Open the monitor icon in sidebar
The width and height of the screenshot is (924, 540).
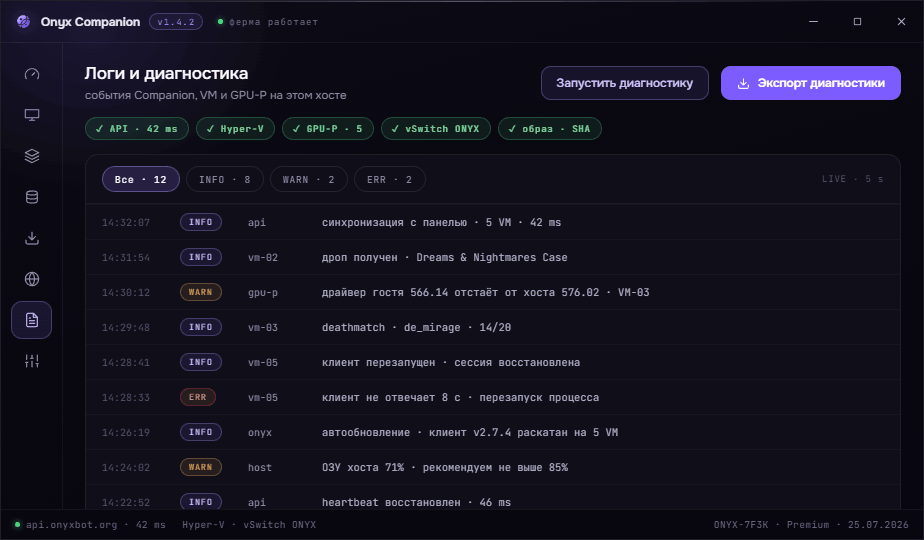[32, 115]
